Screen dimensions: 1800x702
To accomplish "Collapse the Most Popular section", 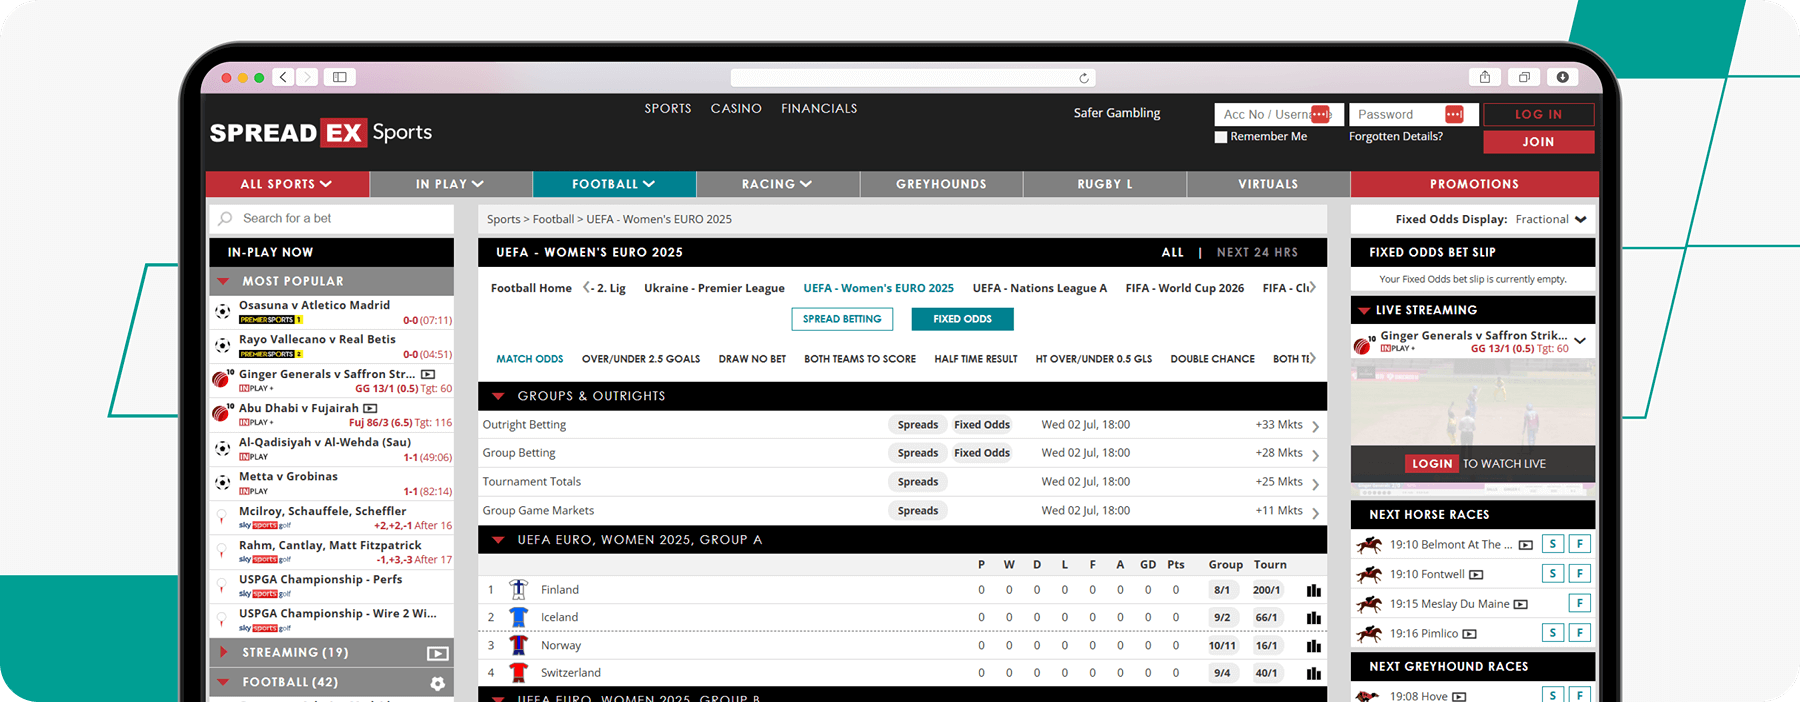I will pos(224,282).
